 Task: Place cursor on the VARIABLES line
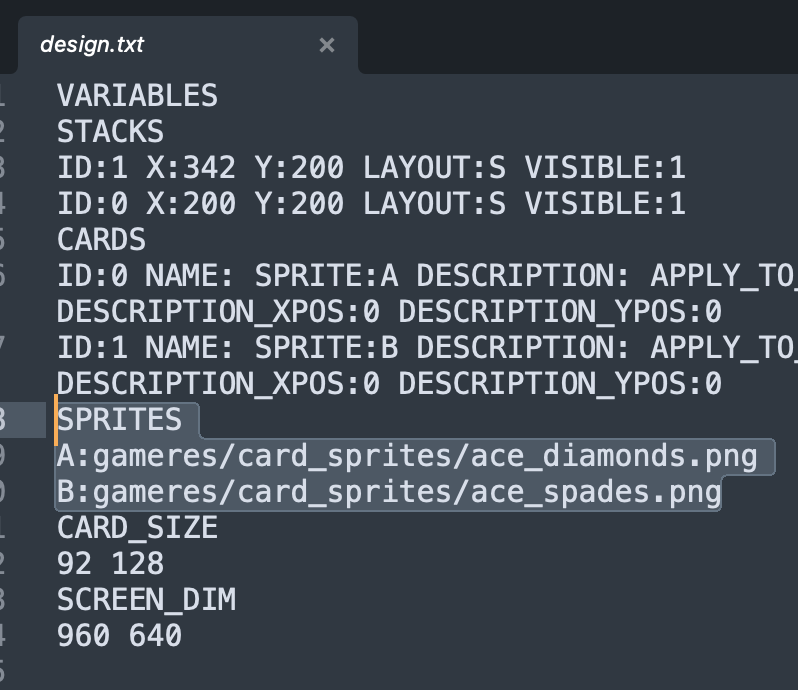point(137,96)
